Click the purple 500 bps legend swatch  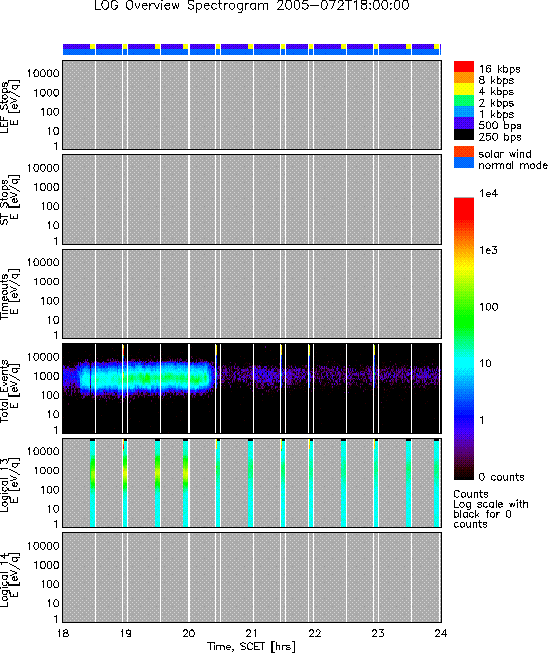(x=464, y=123)
